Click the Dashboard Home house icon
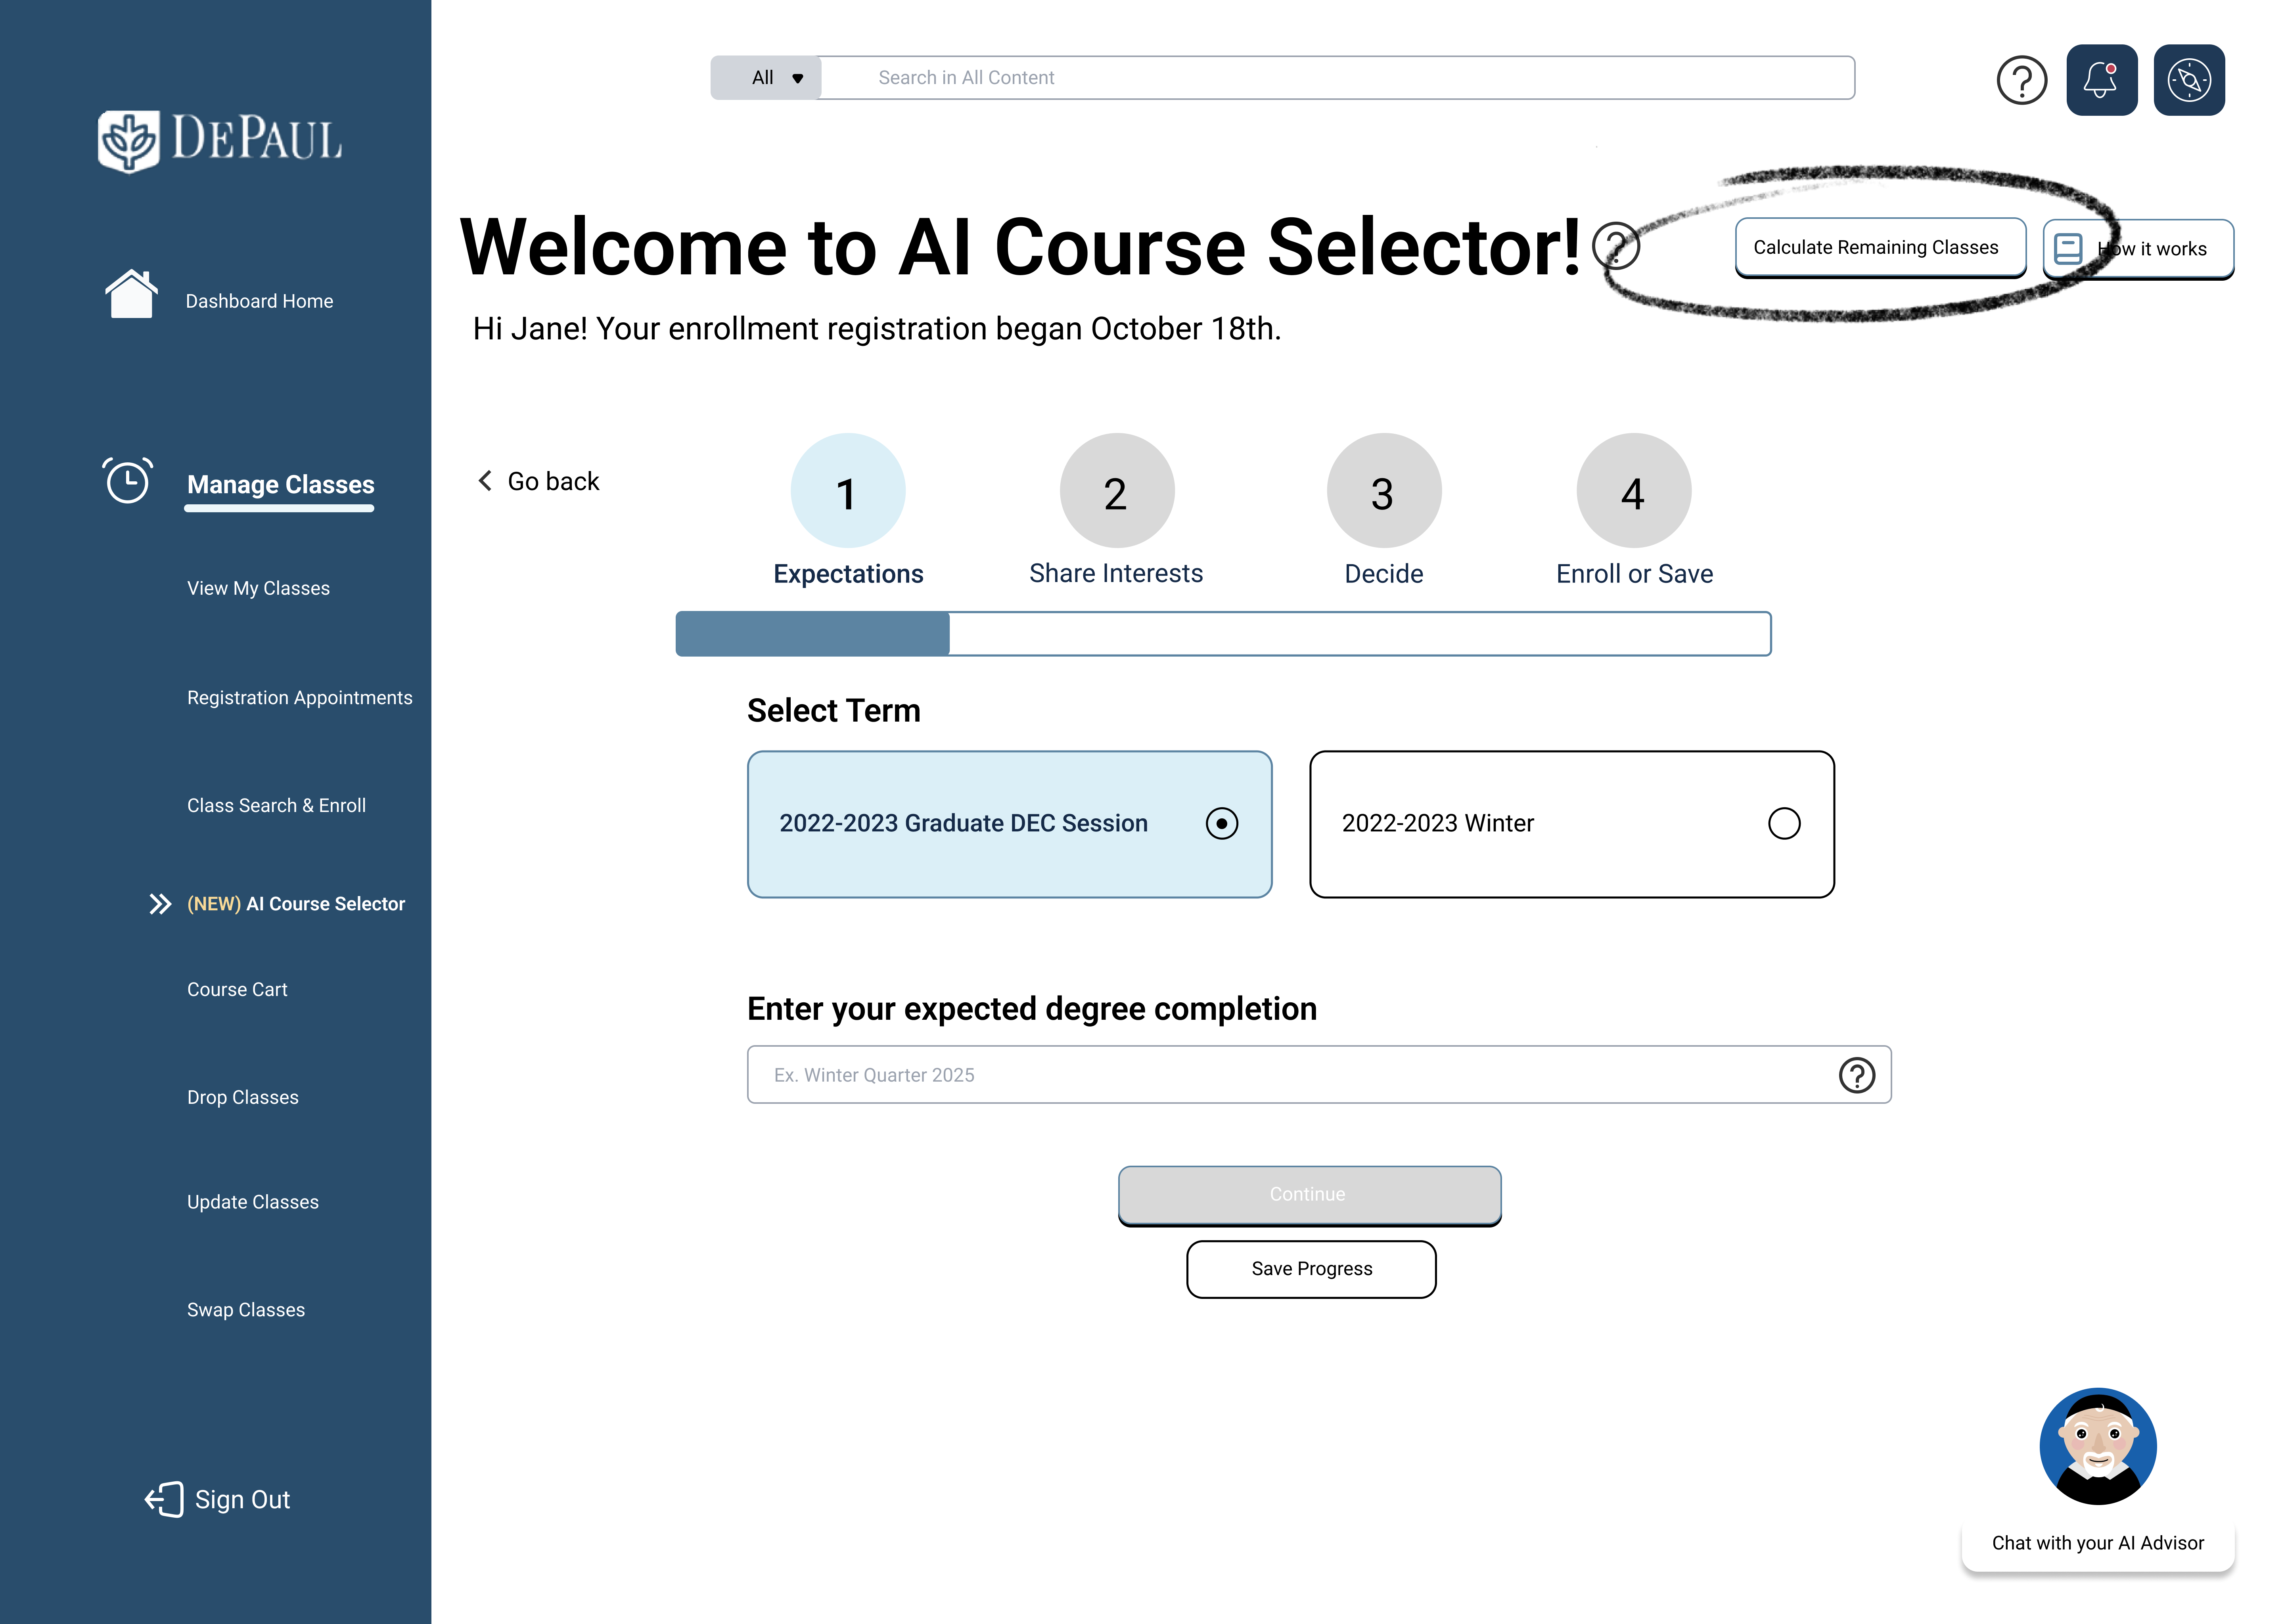 131,294
